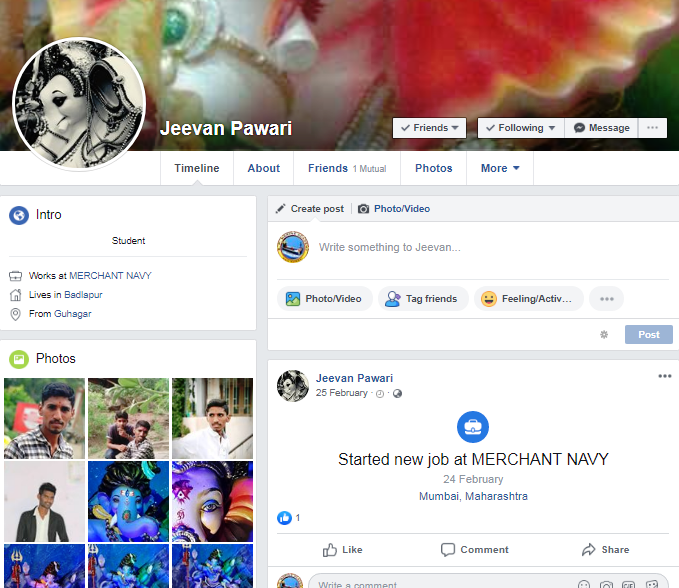Expand the More tab dropdown
This screenshot has width=679, height=588.
(500, 168)
